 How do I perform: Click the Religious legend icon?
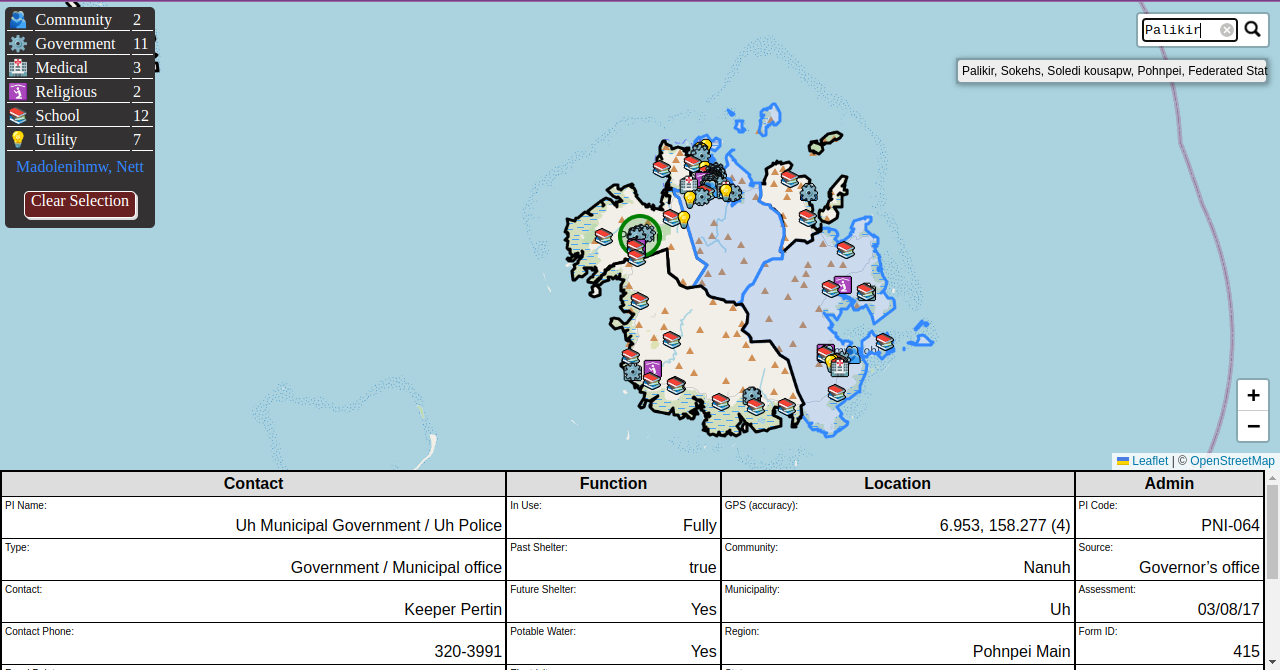point(18,91)
